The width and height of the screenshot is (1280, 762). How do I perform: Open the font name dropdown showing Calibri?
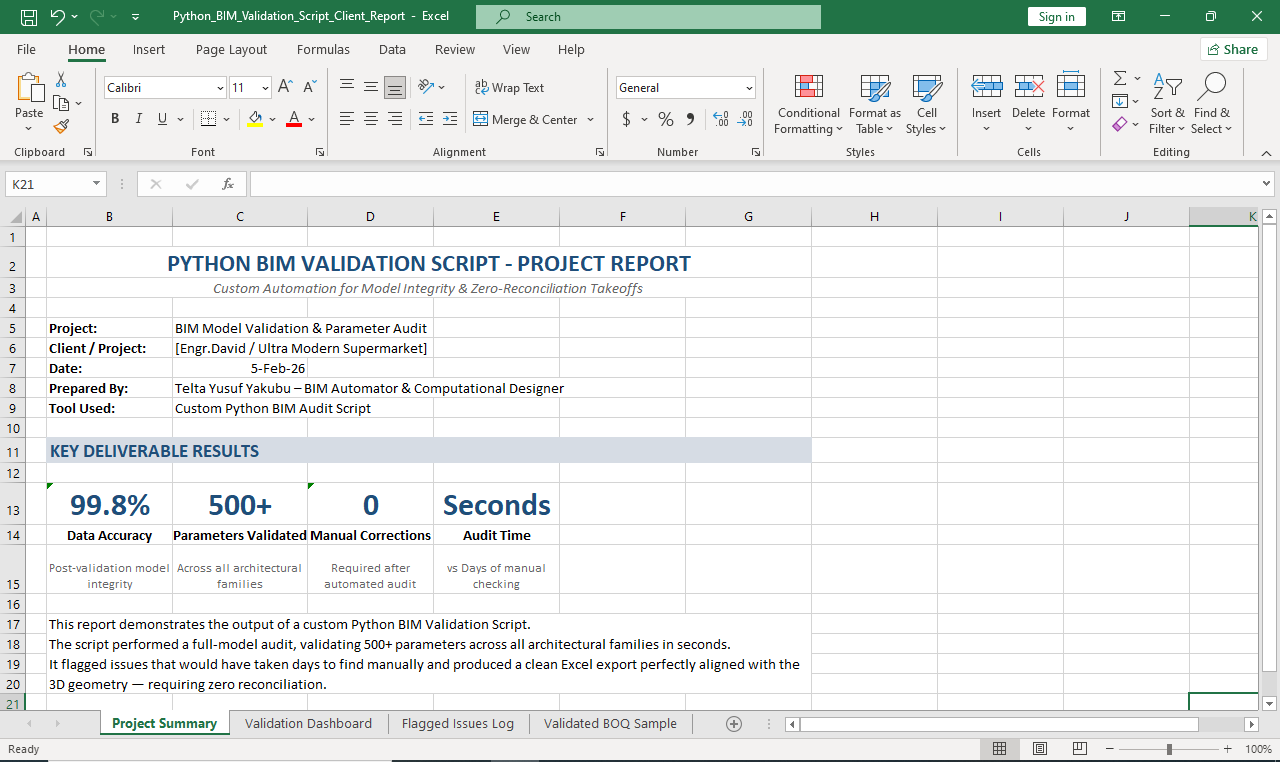[x=221, y=88]
